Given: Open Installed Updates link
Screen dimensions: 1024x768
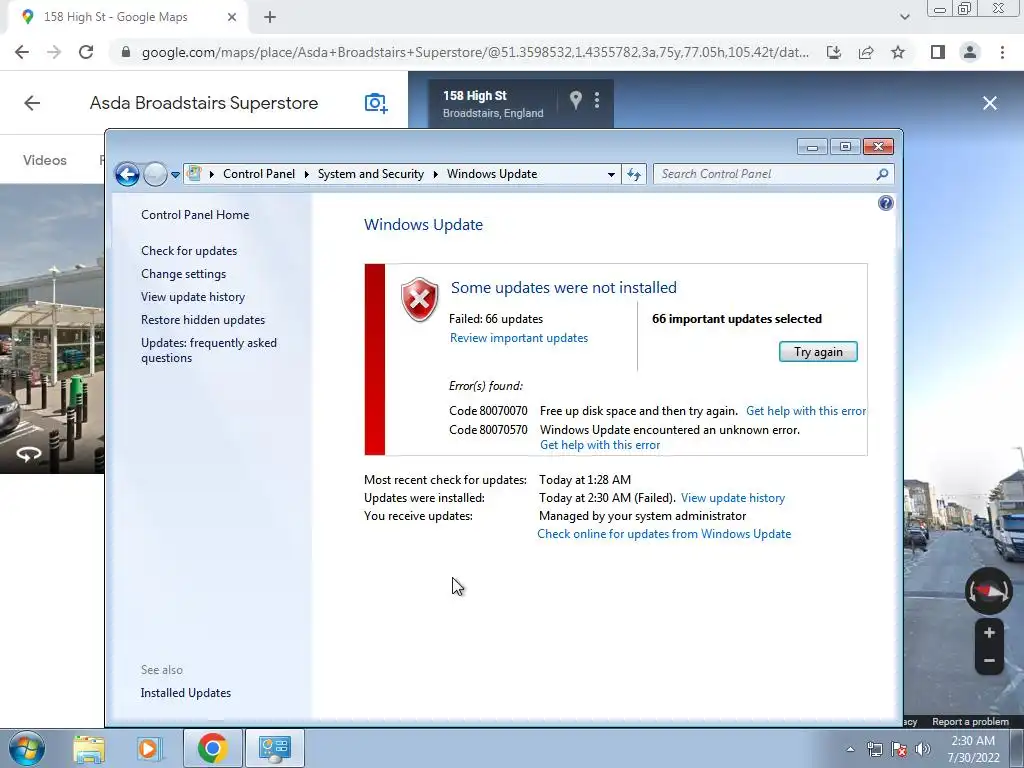Looking at the screenshot, I should point(185,693).
